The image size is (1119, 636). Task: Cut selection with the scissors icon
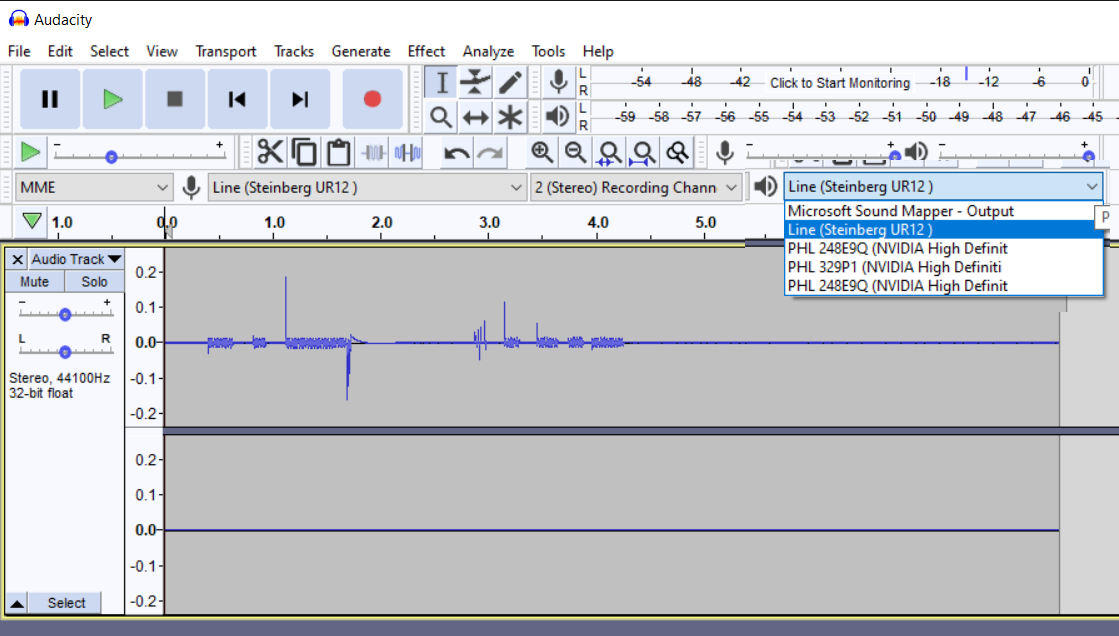(x=270, y=152)
